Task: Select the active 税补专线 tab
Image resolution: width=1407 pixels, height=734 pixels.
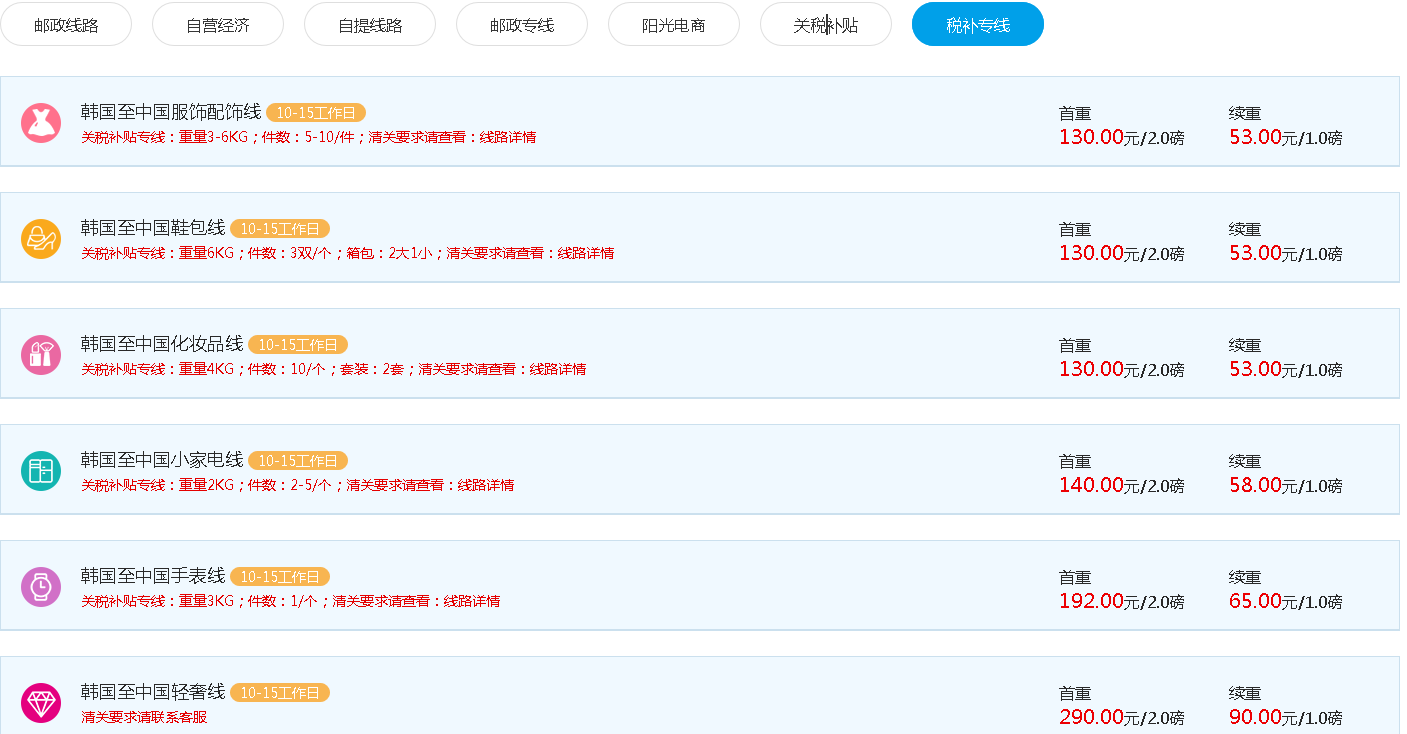Action: tap(978, 24)
